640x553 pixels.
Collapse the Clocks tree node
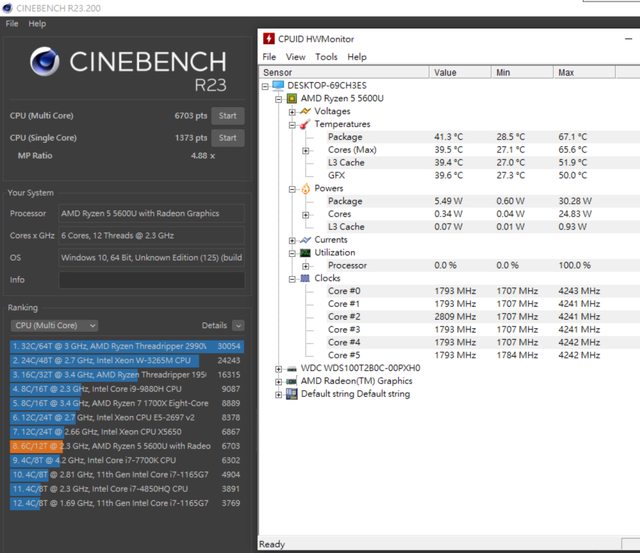click(x=292, y=278)
